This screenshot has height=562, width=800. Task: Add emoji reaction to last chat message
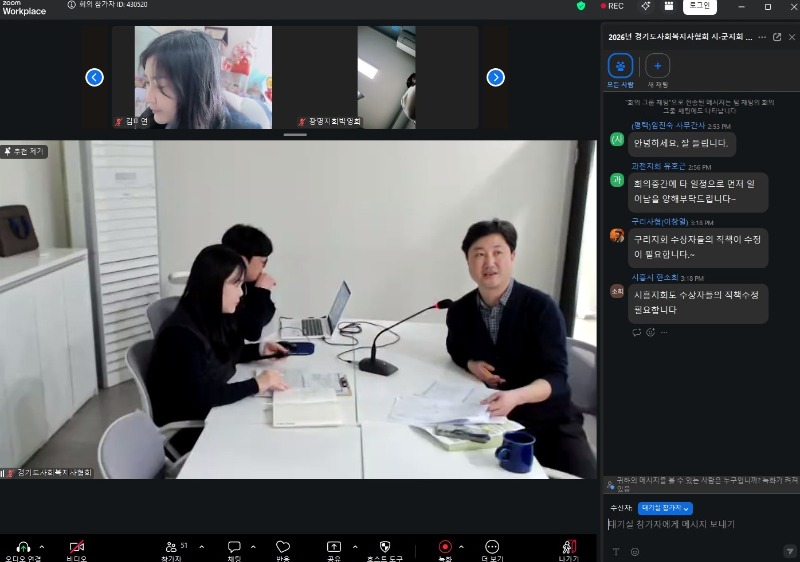pos(650,333)
